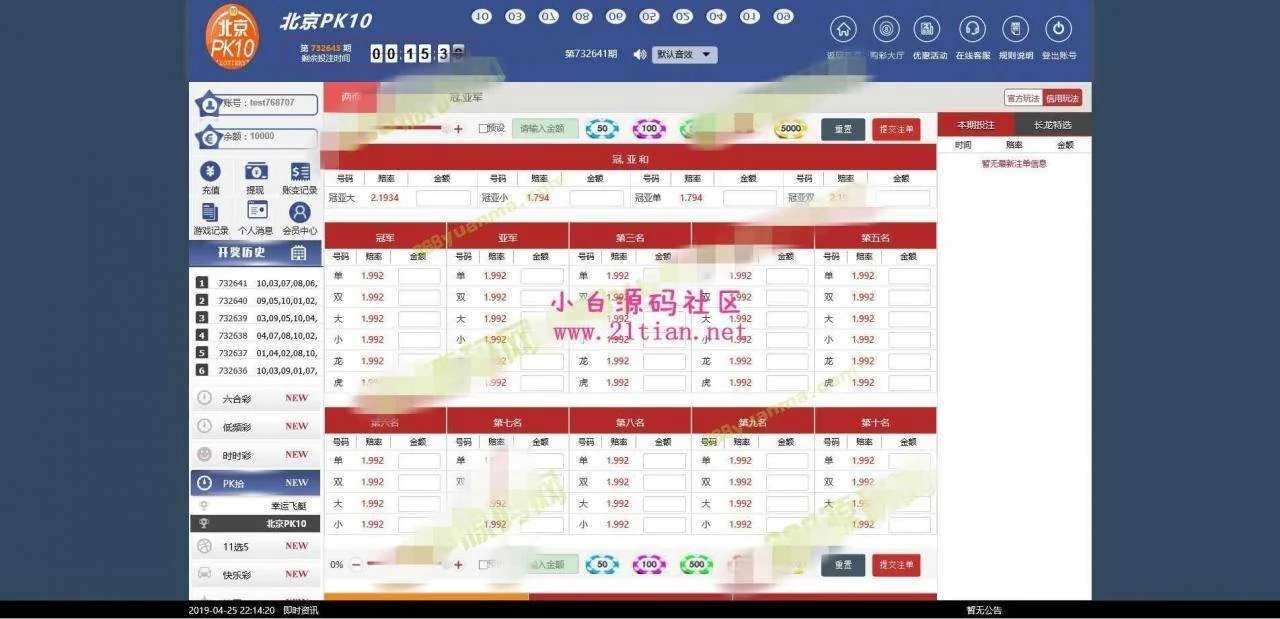Click the 提现 withdraw icon
The width and height of the screenshot is (1280, 619).
pyautogui.click(x=256, y=172)
